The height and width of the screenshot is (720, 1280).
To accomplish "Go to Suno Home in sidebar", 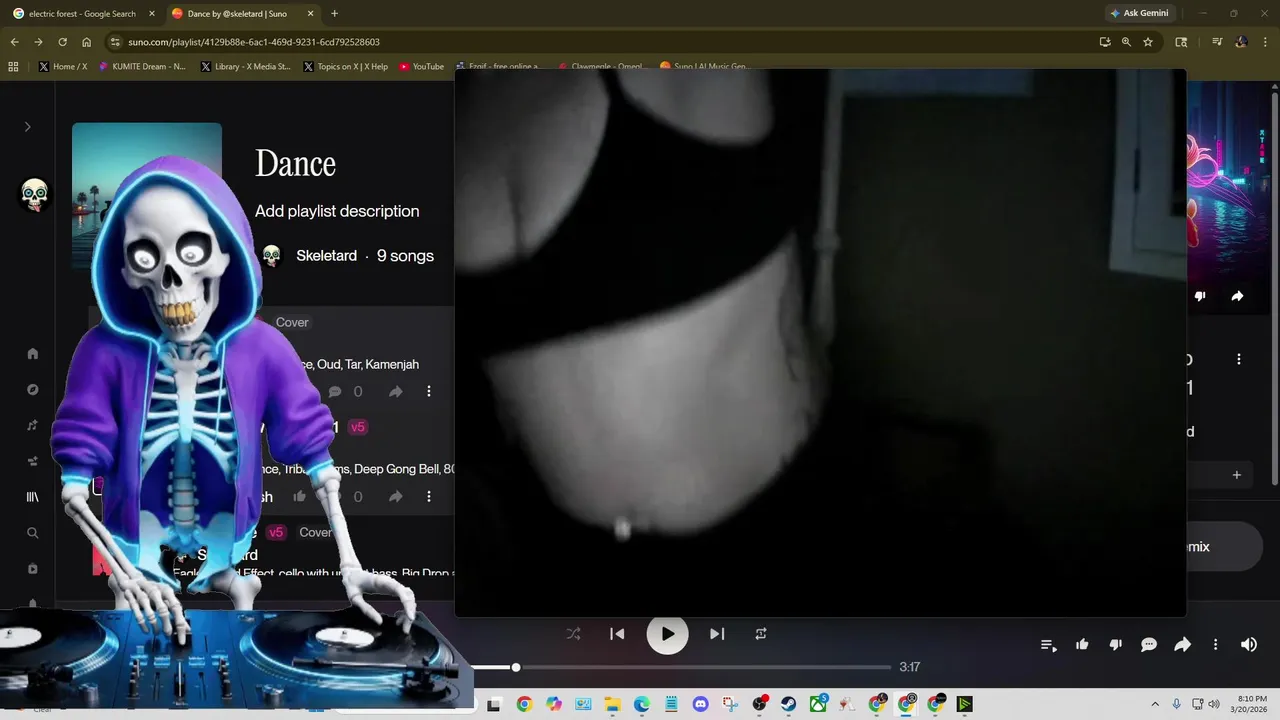I will coord(33,354).
